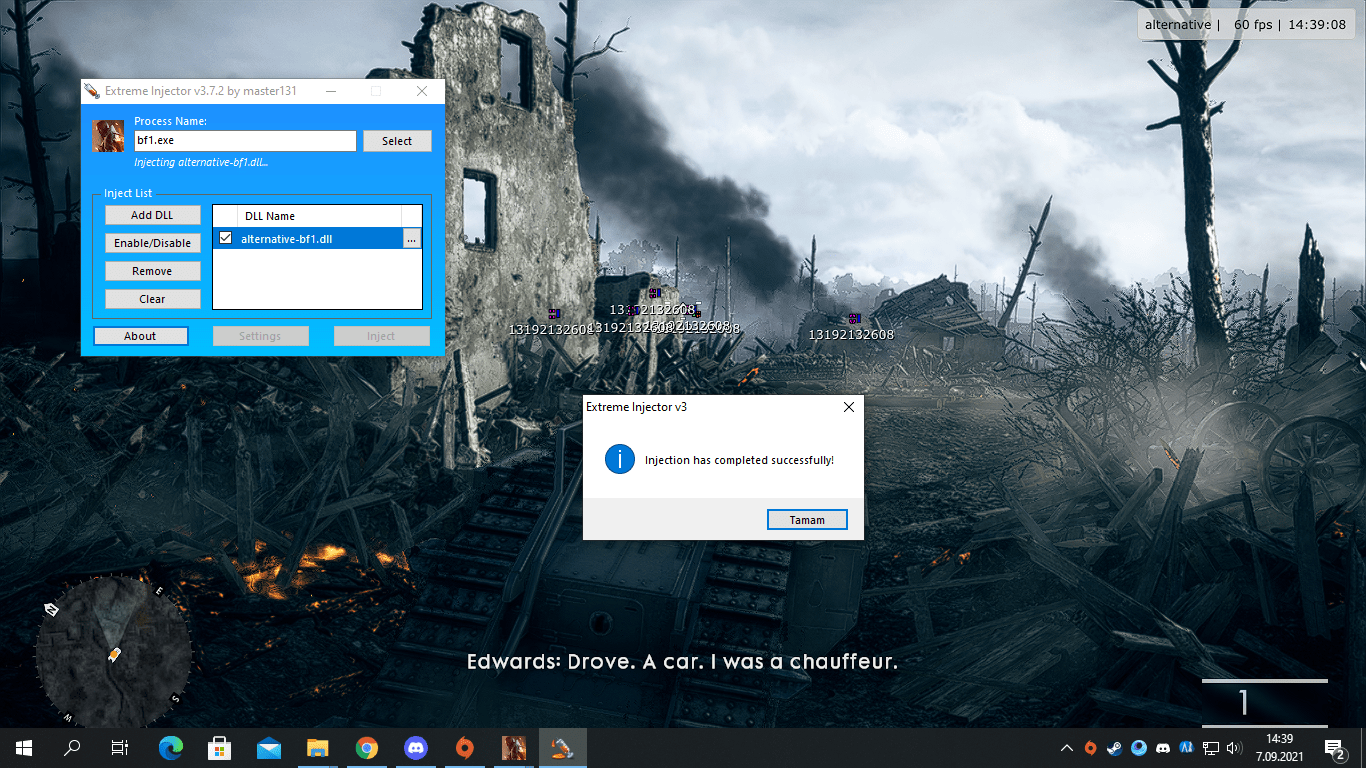
Task: Click the blue circle tray icon beside Steam
Action: (1138, 747)
